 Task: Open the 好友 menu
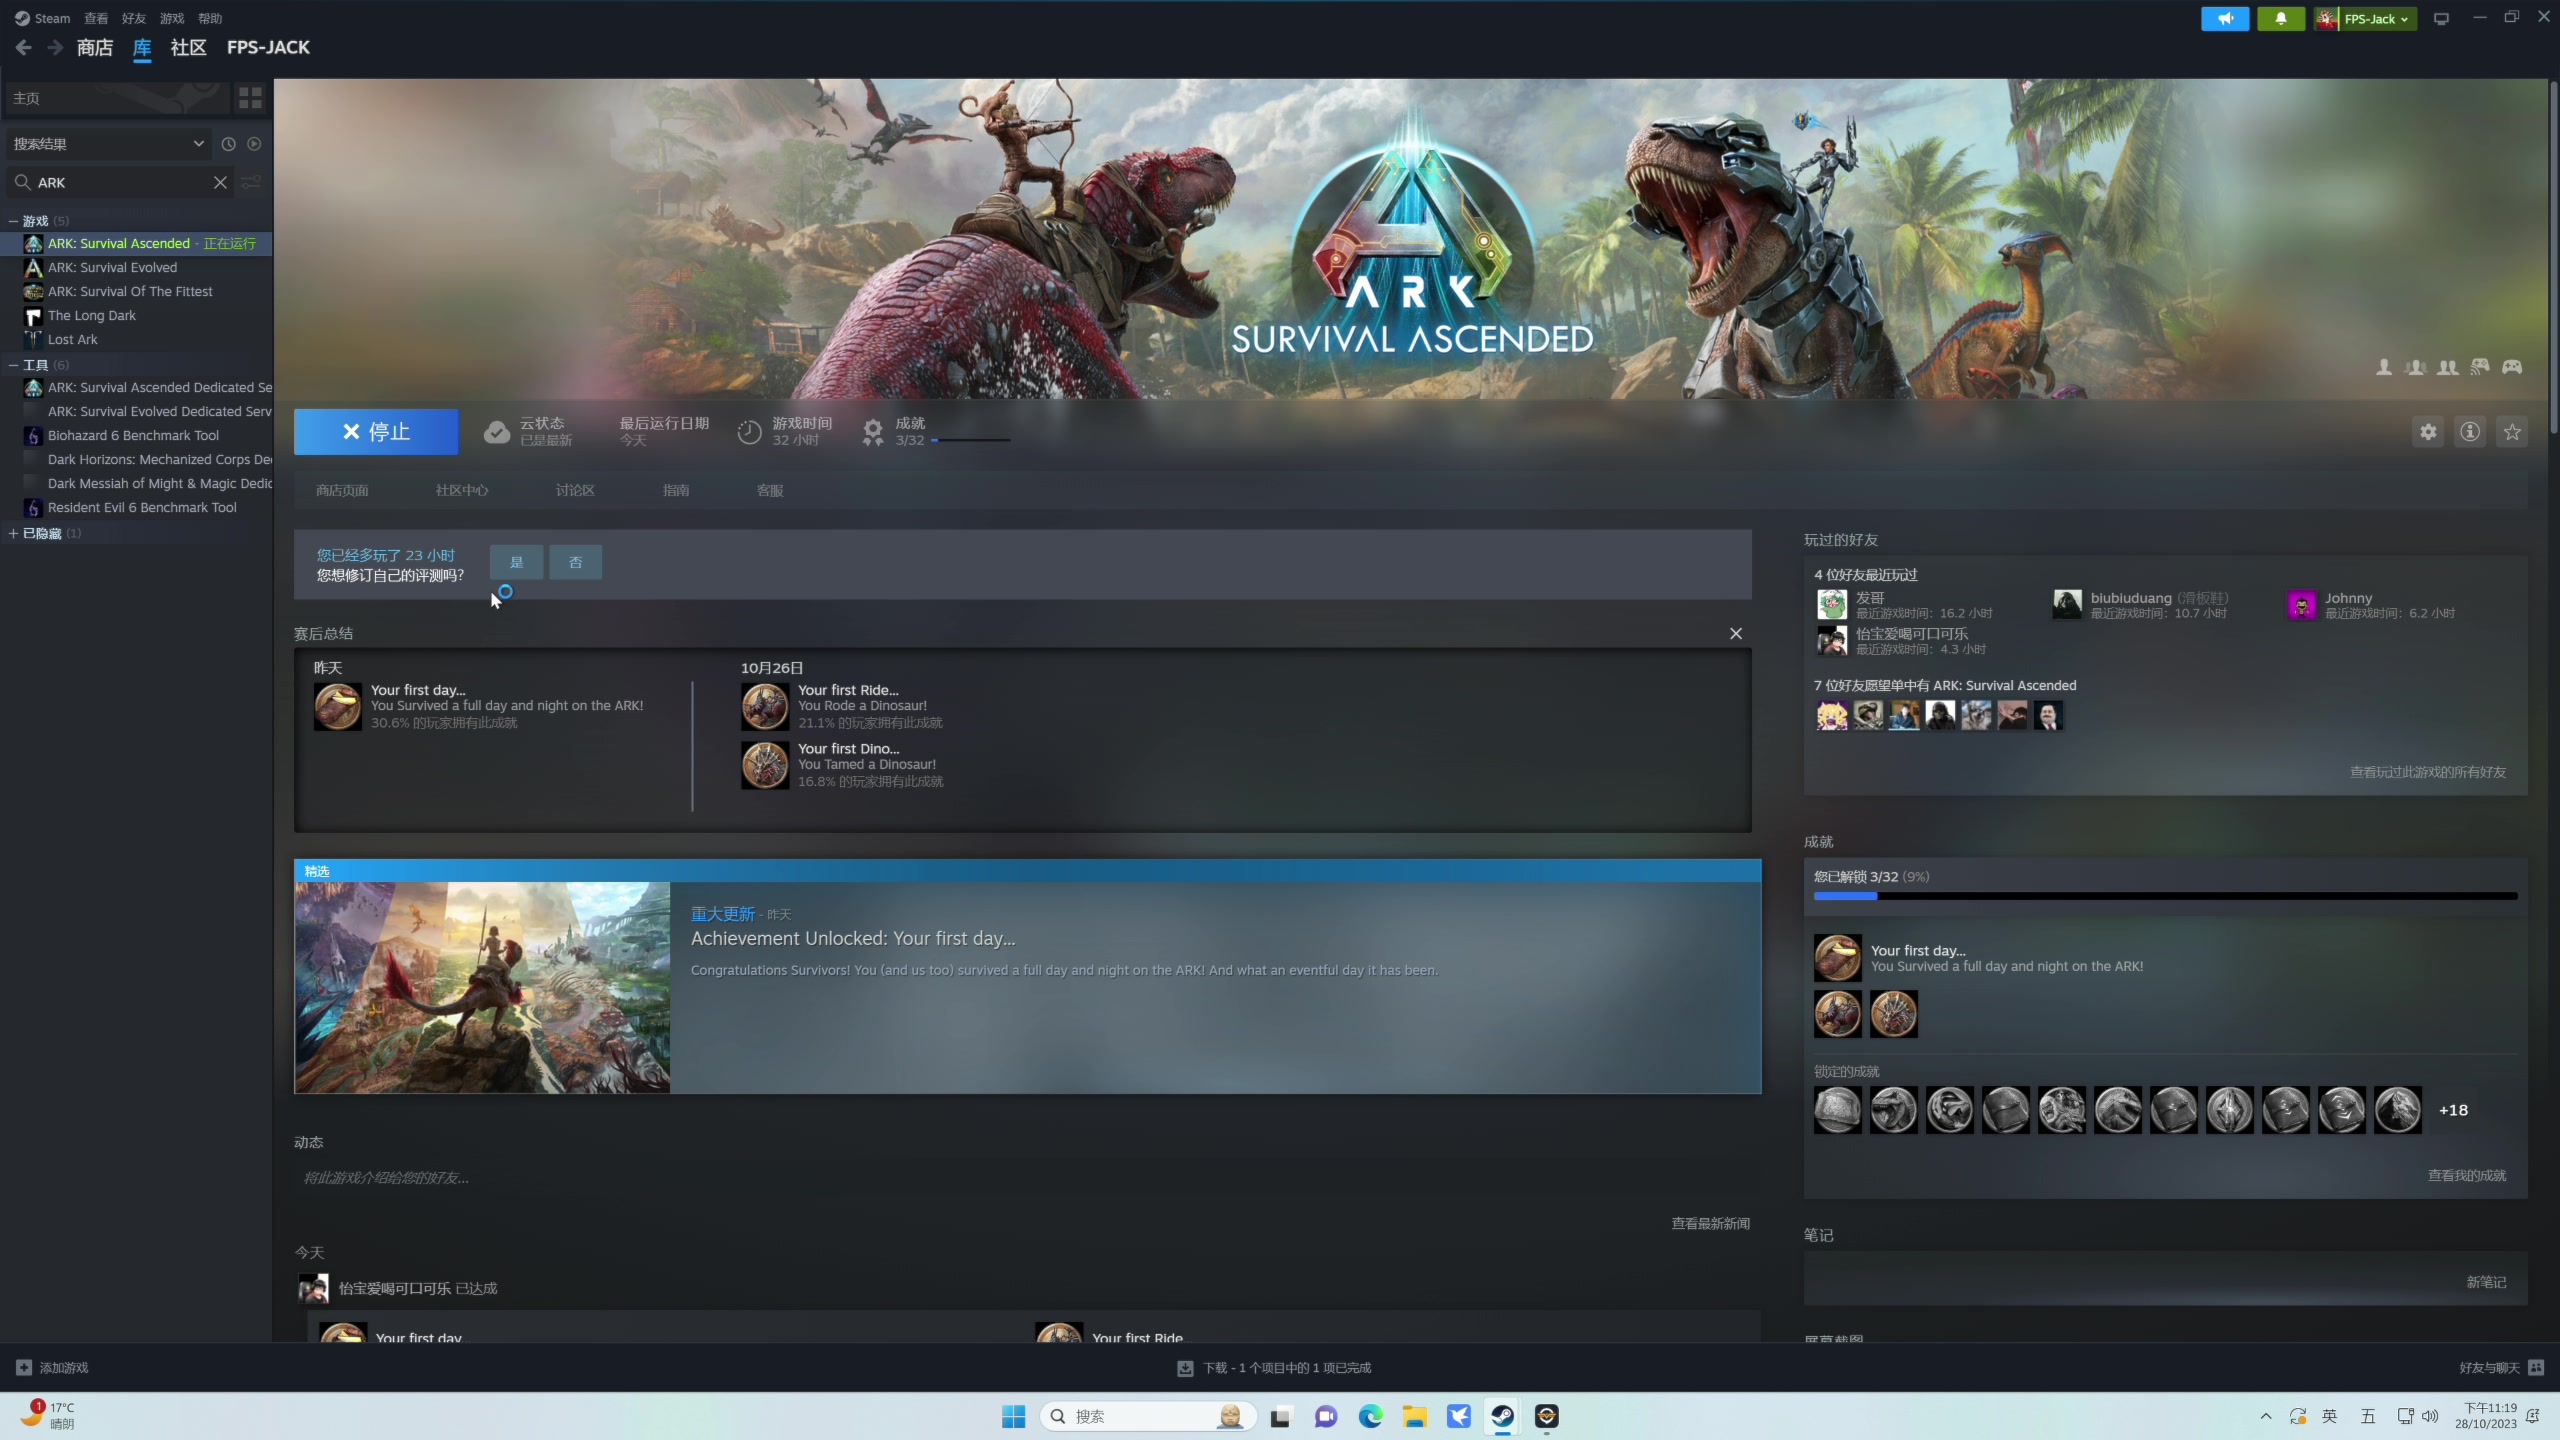tap(133, 18)
